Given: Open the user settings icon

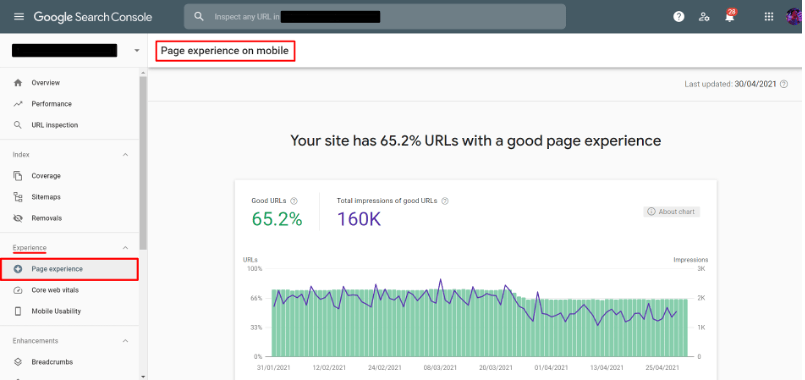Looking at the screenshot, I should pyautogui.click(x=704, y=16).
